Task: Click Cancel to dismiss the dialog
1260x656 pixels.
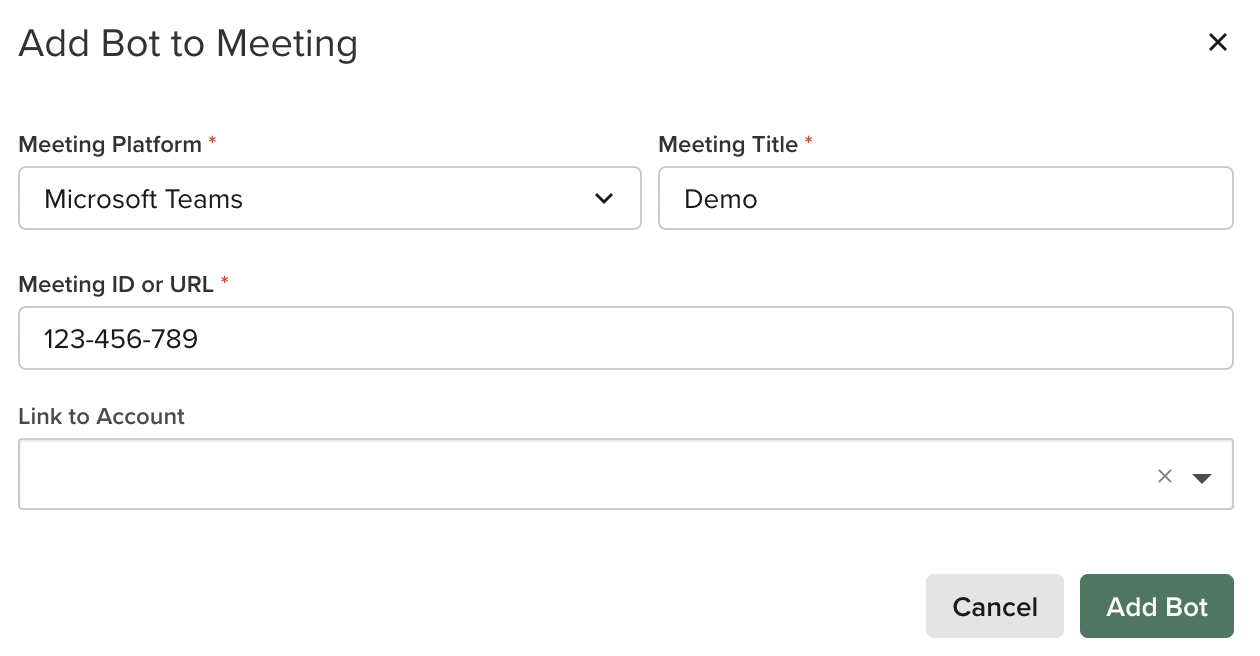Action: pos(994,606)
